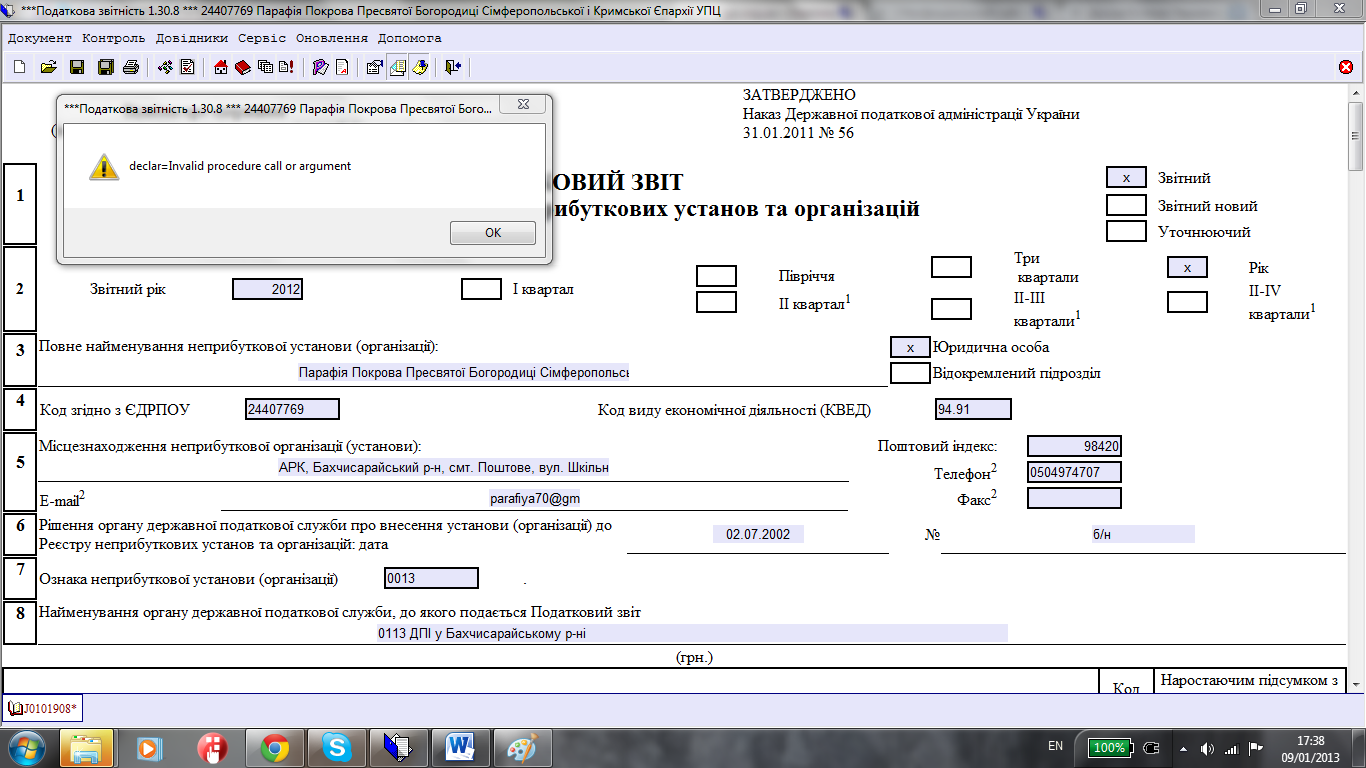Click the checklist icon with red checkmark
The height and width of the screenshot is (768, 1366).
pyautogui.click(x=186, y=67)
